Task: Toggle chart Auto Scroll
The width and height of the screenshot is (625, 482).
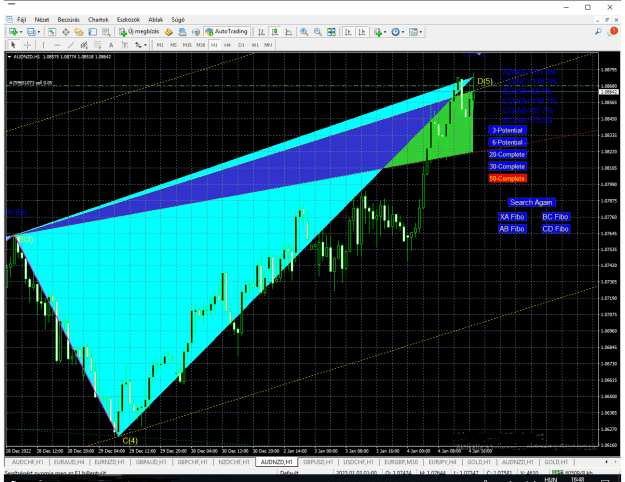Action: click(x=348, y=32)
